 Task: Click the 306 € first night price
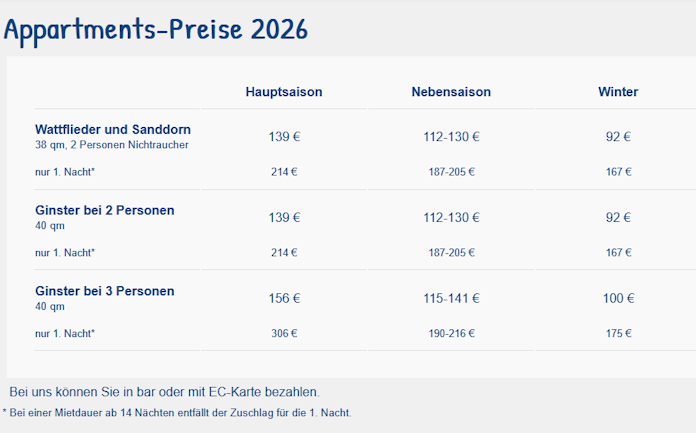point(284,333)
